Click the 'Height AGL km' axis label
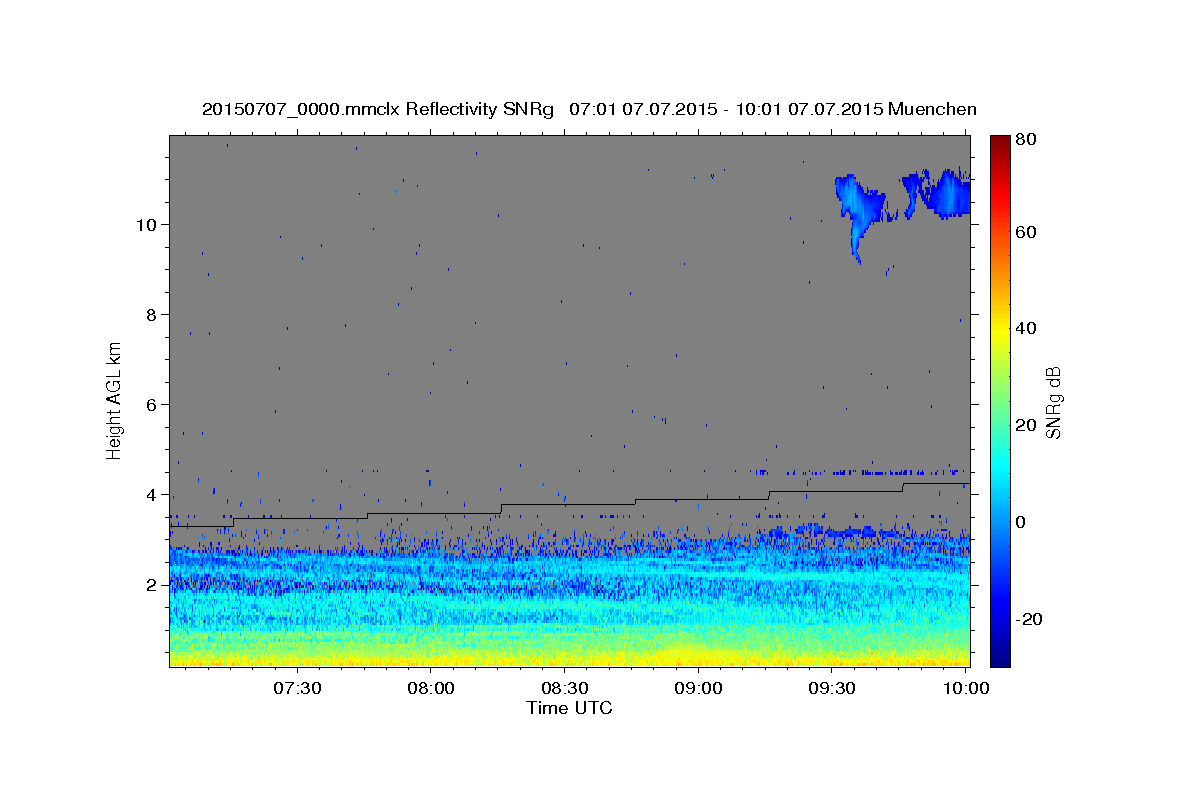The height and width of the screenshot is (800, 1200). click(114, 400)
